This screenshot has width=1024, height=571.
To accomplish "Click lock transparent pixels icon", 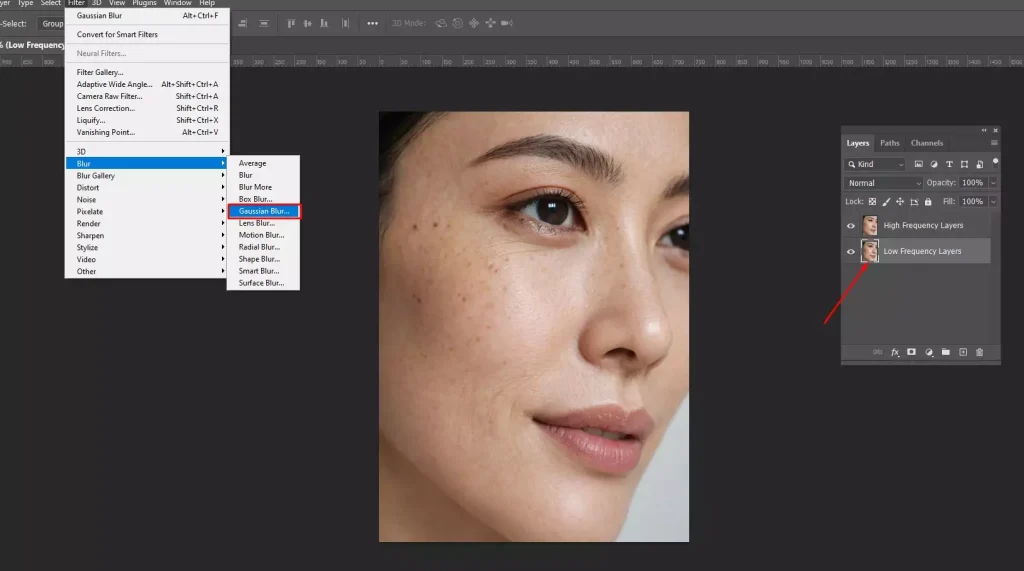I will [872, 201].
